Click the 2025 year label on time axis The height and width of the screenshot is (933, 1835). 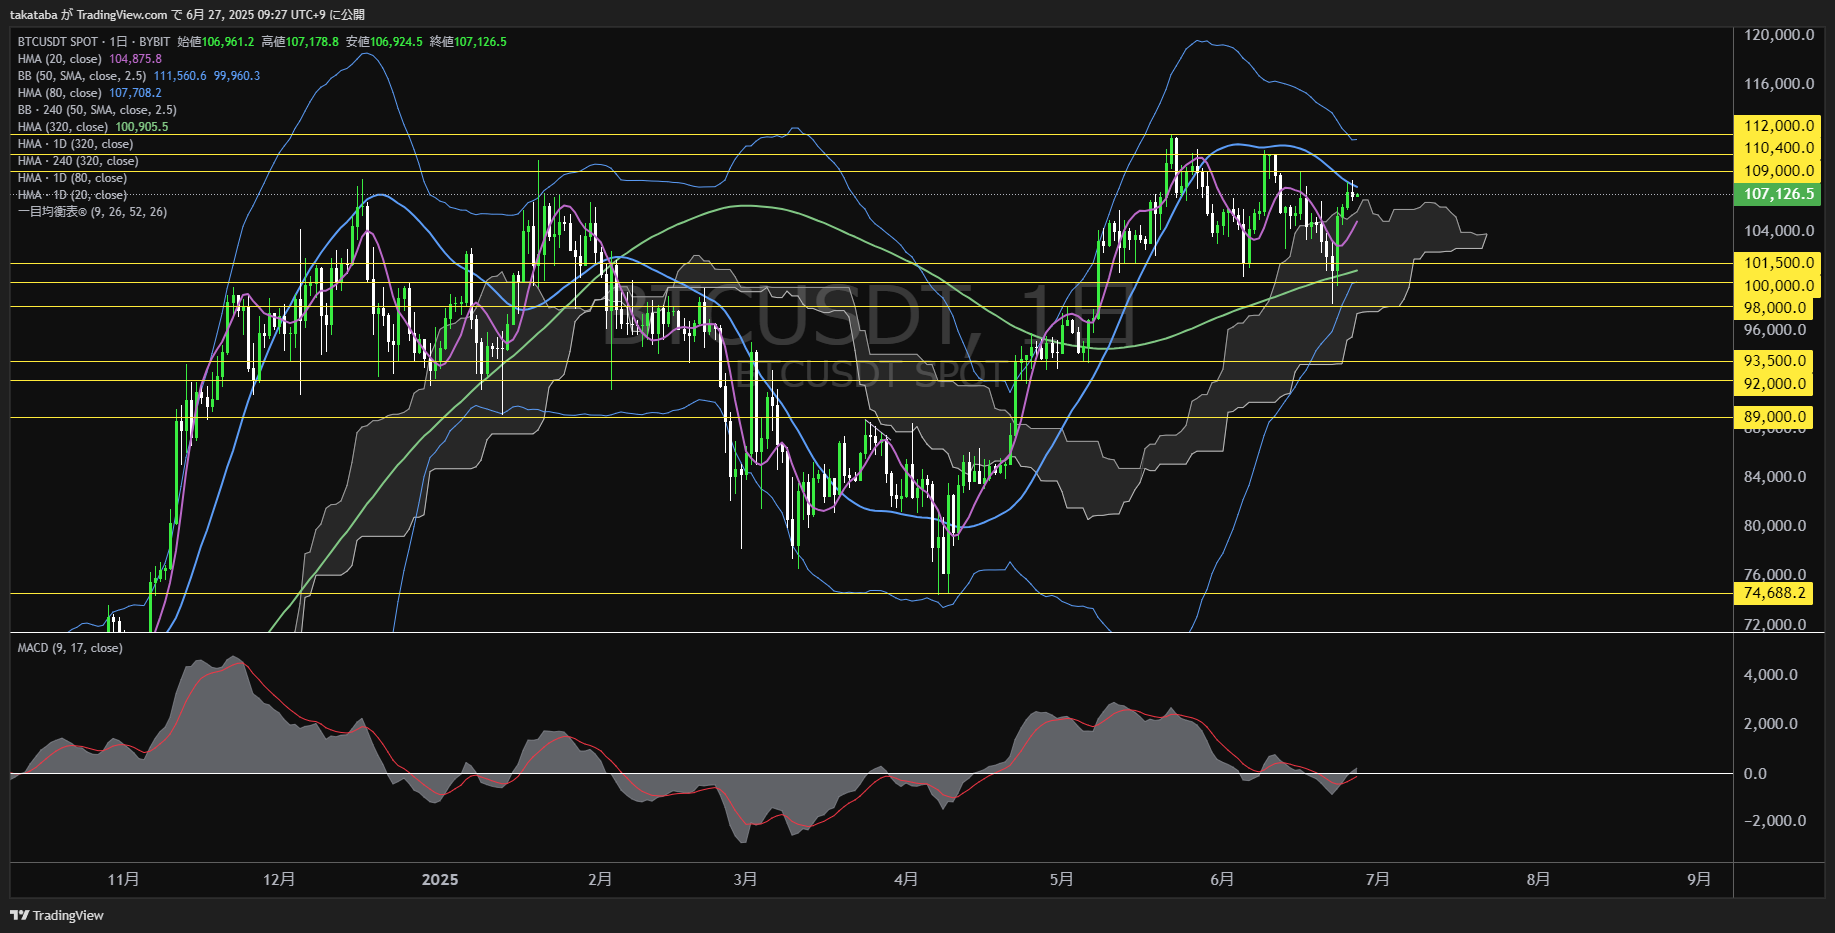click(440, 880)
